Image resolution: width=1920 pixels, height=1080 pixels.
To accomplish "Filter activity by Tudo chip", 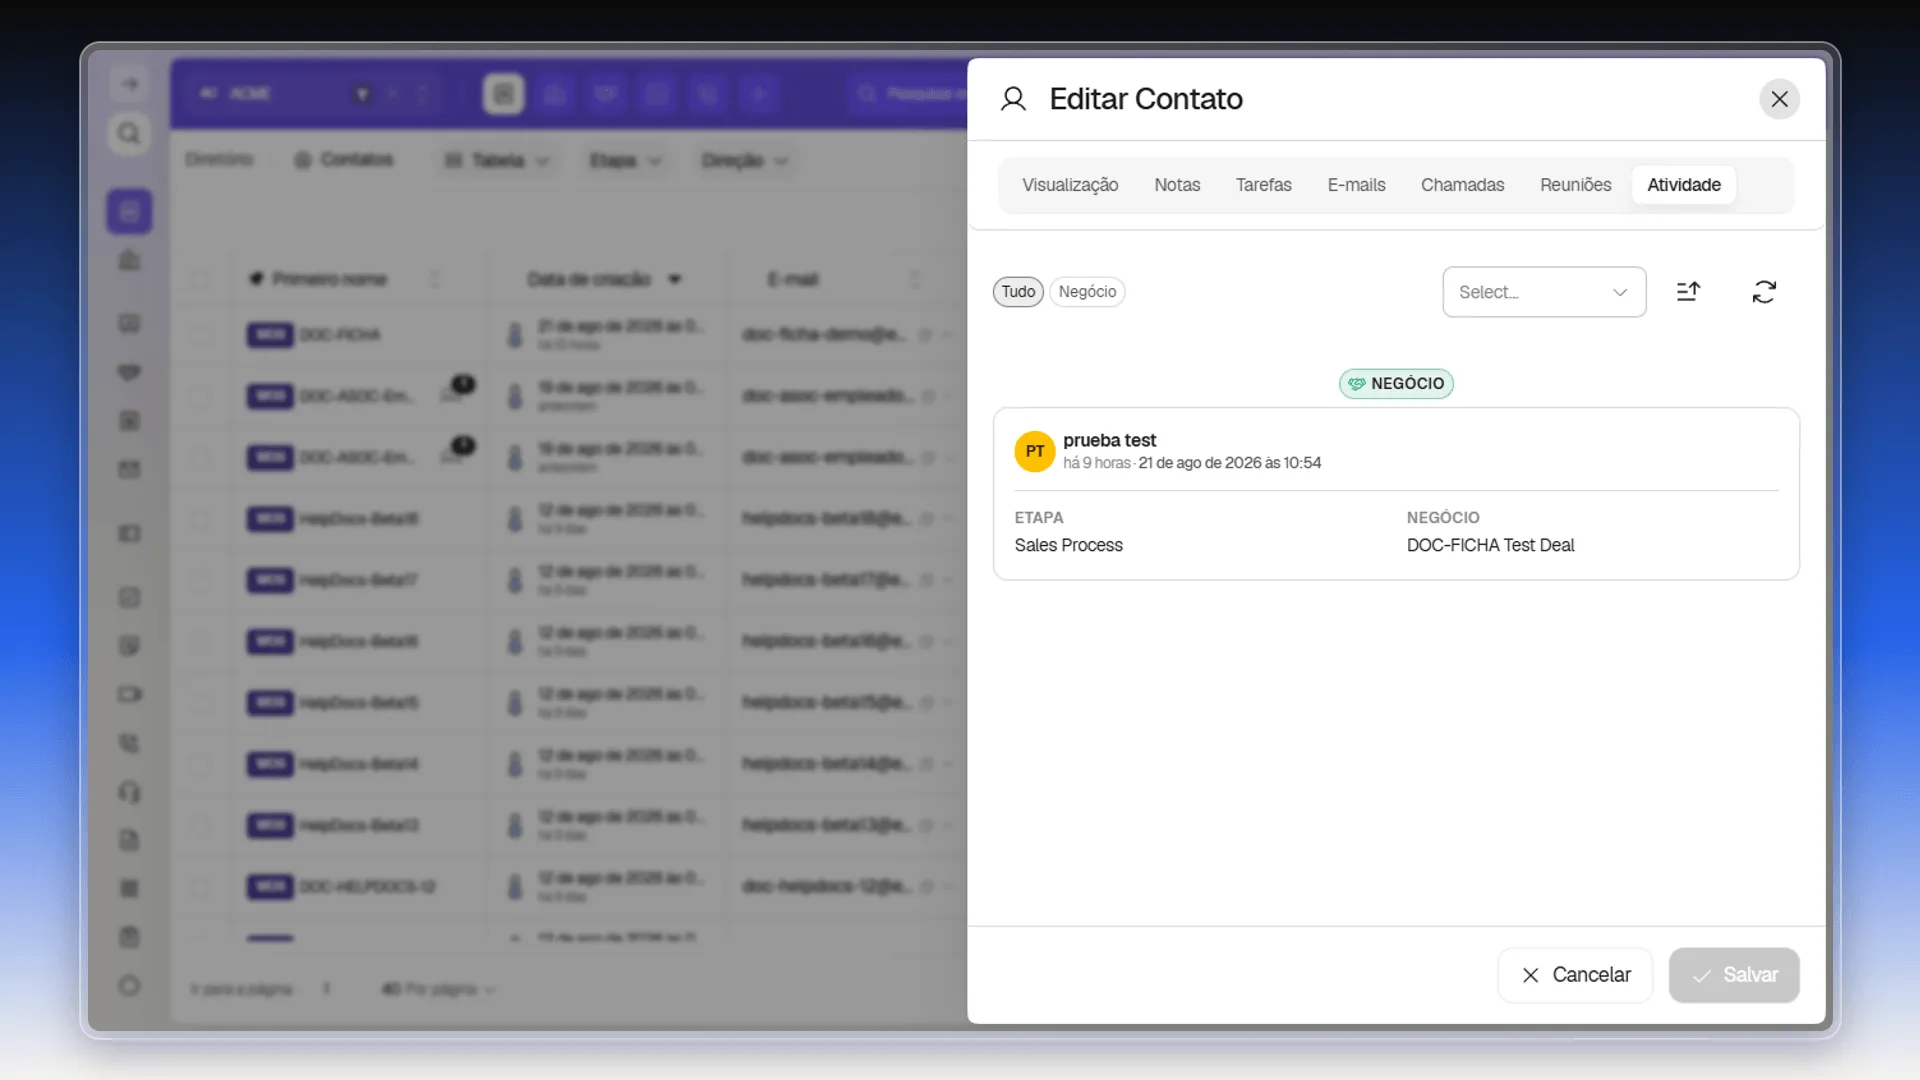I will [x=1018, y=292].
